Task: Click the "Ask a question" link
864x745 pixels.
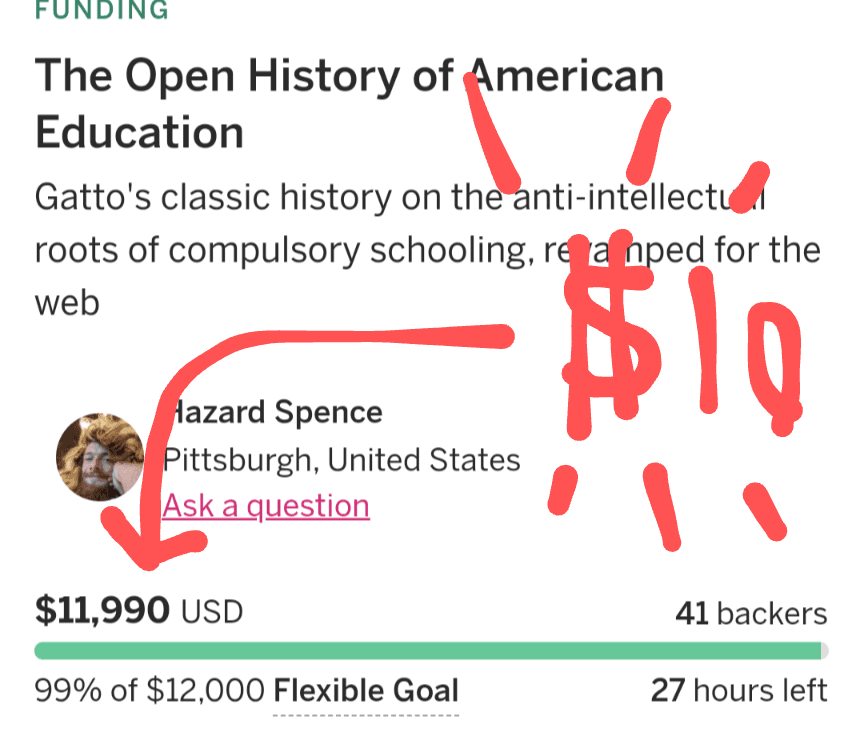Action: [x=266, y=506]
